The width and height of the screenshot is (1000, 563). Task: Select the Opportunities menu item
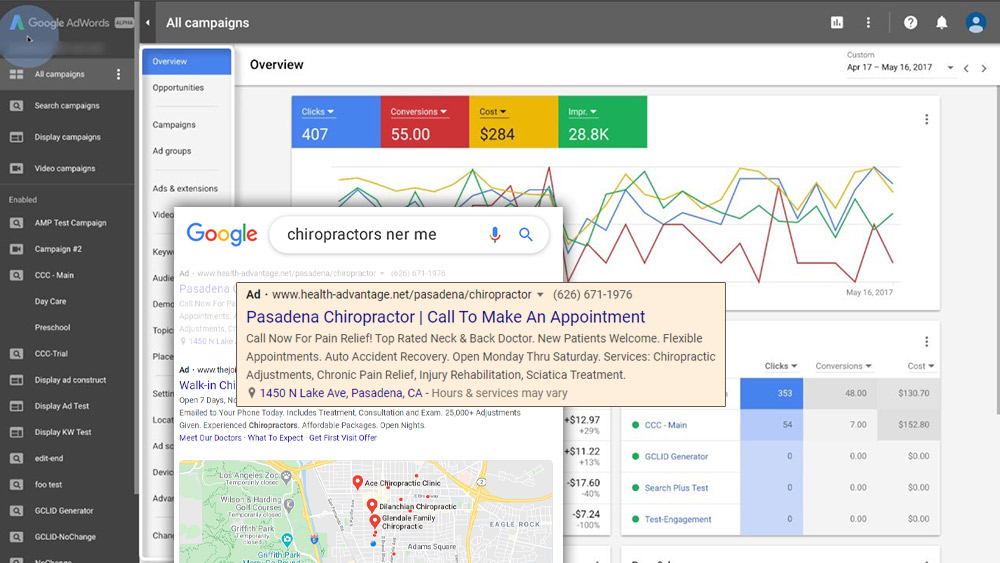[178, 88]
